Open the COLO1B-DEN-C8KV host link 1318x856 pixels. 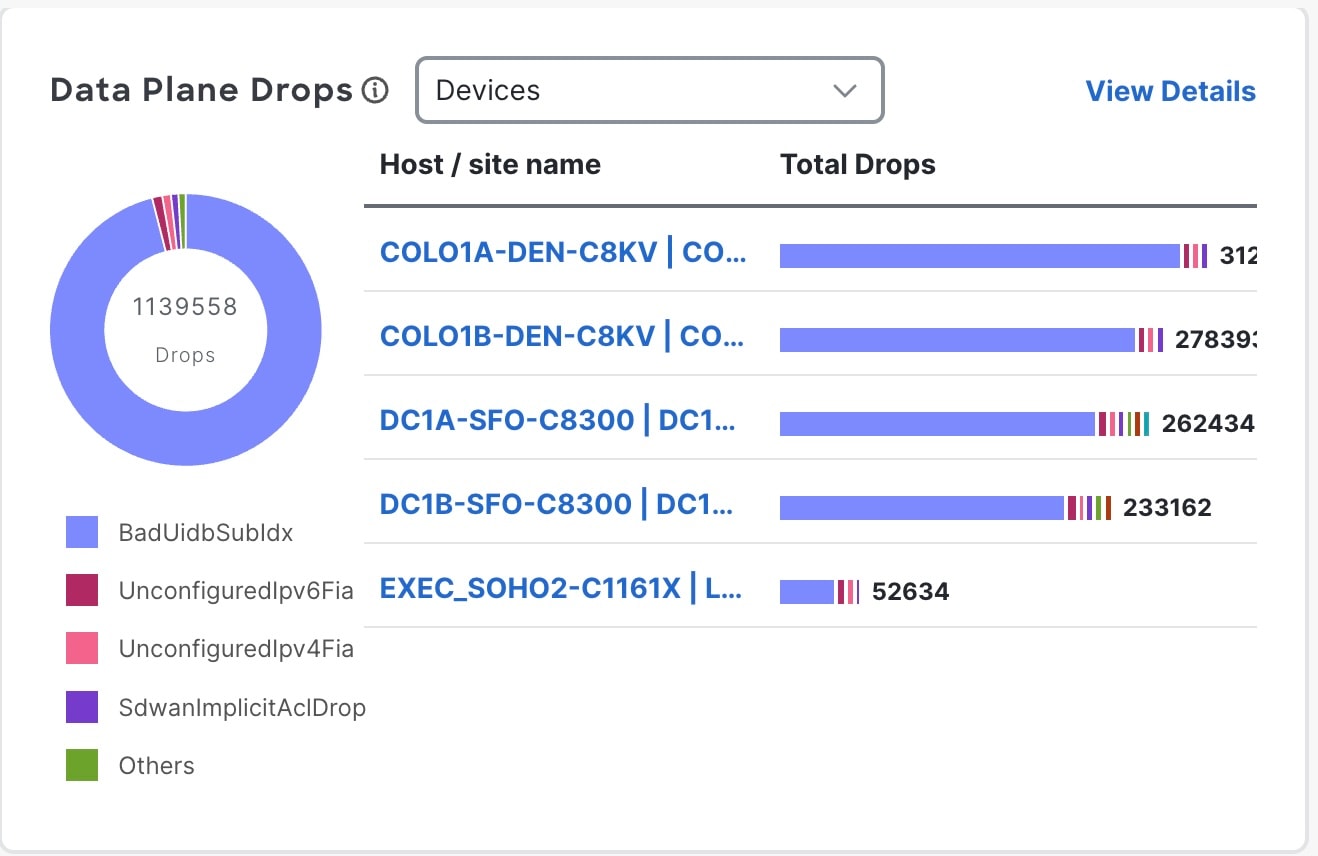562,335
